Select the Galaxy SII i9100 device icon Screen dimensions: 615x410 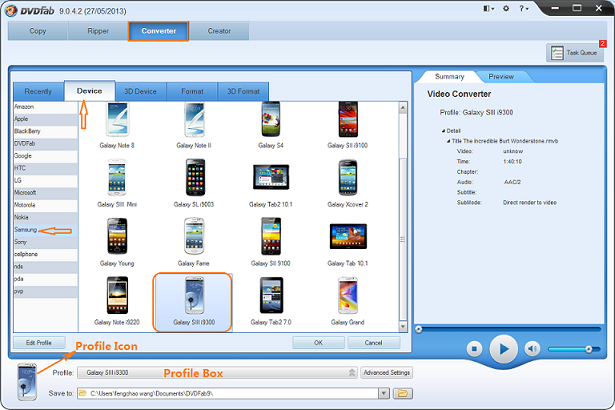pos(348,120)
